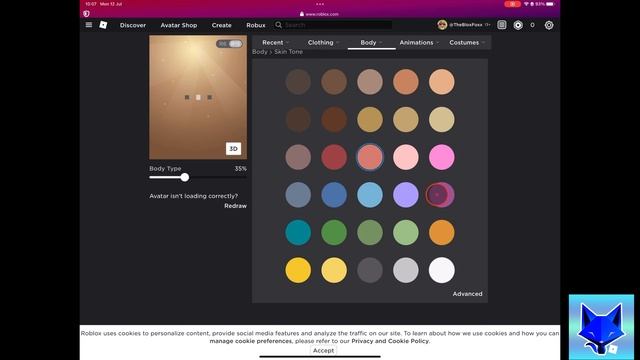Viewport: 640px width, 360px height.
Task: Select the bright yellow skin tone swatch
Action: tap(298, 270)
